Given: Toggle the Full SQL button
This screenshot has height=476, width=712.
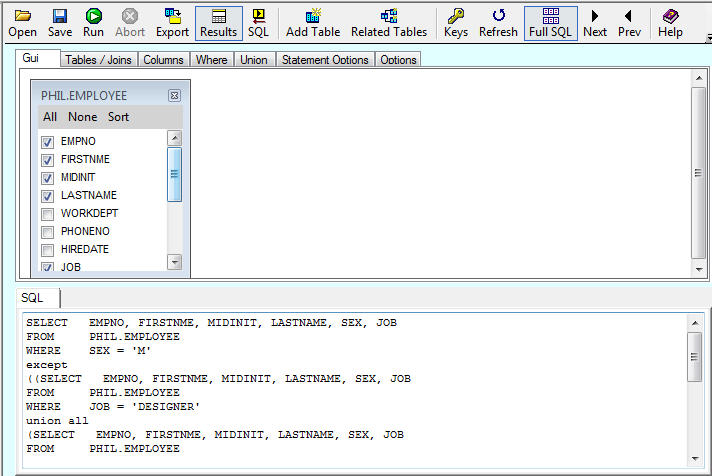Looking at the screenshot, I should tap(551, 23).
